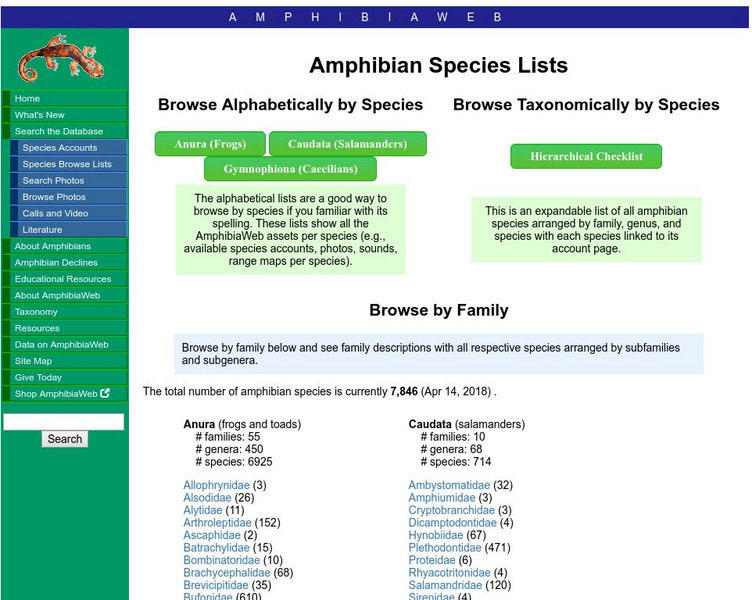The image size is (752, 600).
Task: Open the Alytidae family link
Action: [x=203, y=510]
